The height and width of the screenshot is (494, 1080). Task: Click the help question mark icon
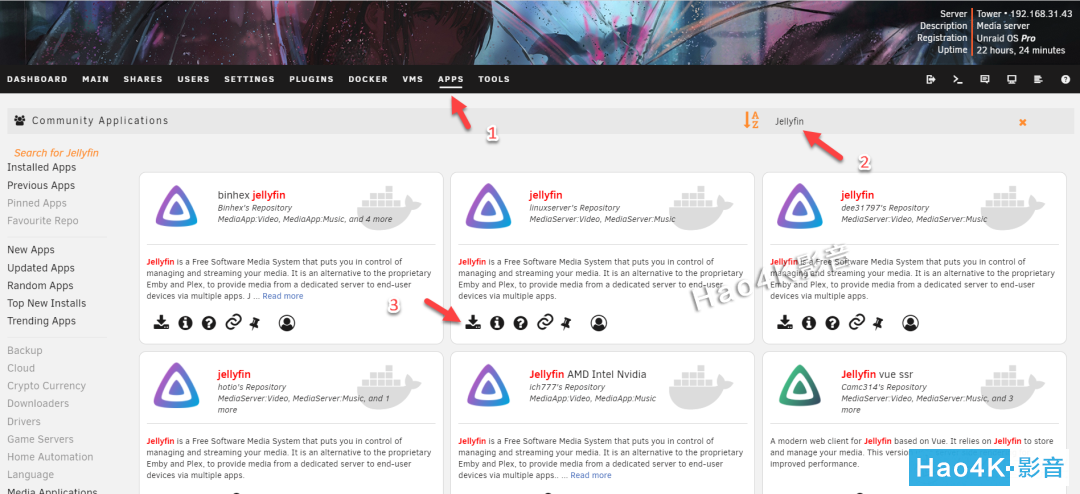pos(1066,79)
